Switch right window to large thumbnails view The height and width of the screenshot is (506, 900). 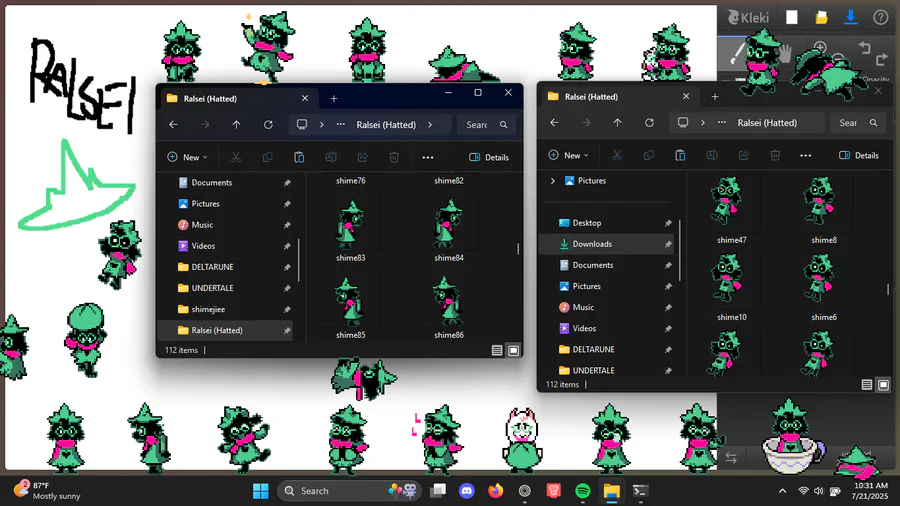pos(883,385)
